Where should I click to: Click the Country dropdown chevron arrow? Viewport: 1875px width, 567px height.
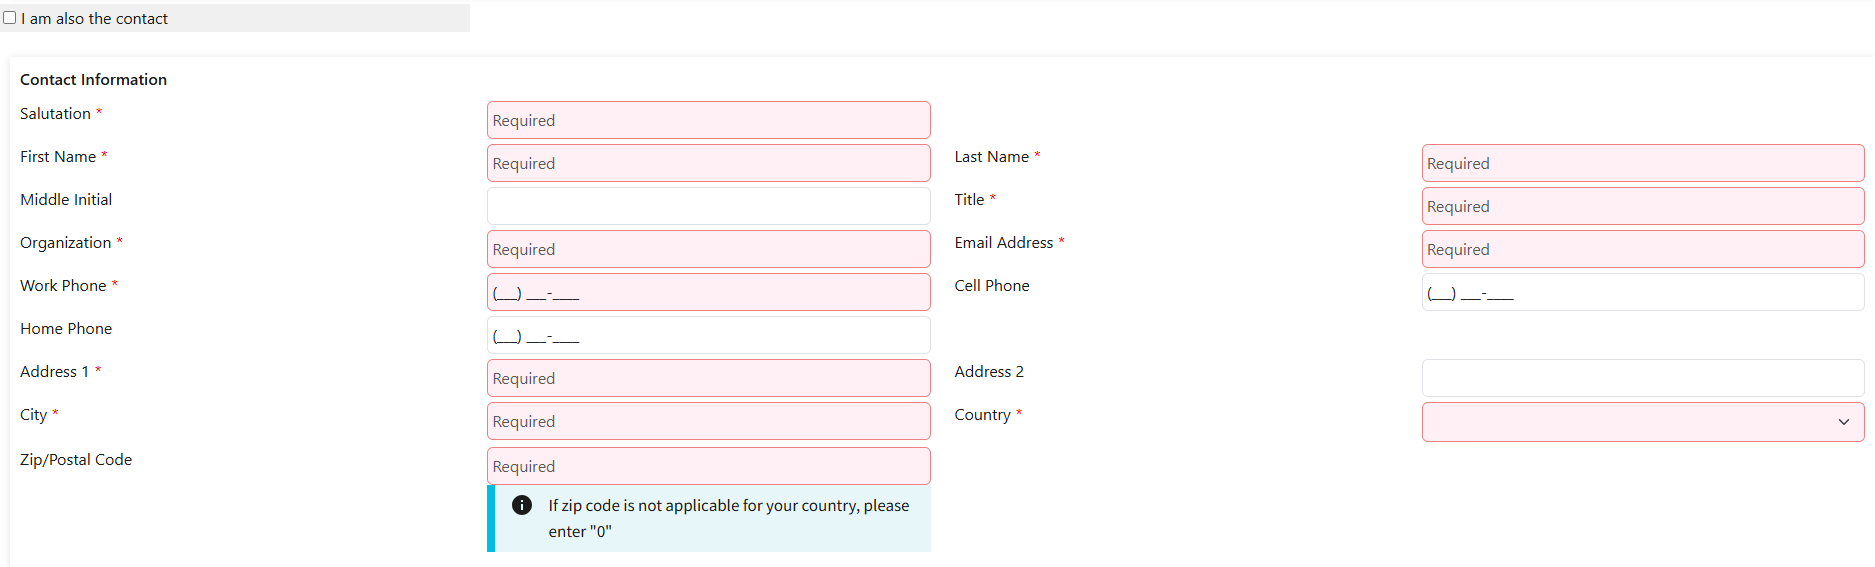click(x=1843, y=422)
